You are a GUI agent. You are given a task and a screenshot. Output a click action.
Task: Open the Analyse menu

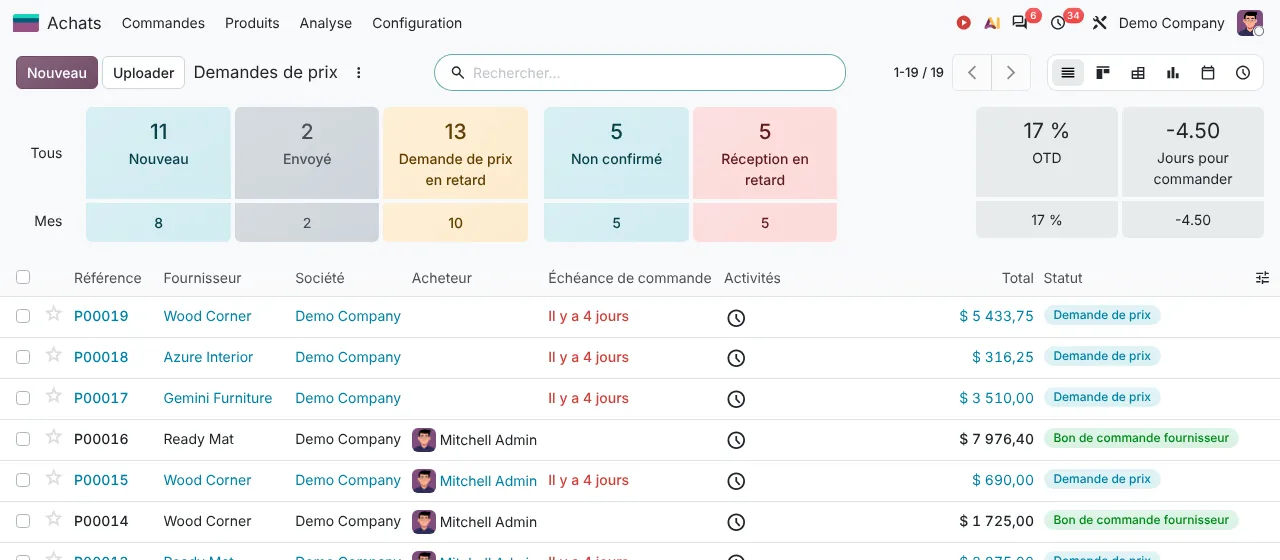[x=326, y=23]
